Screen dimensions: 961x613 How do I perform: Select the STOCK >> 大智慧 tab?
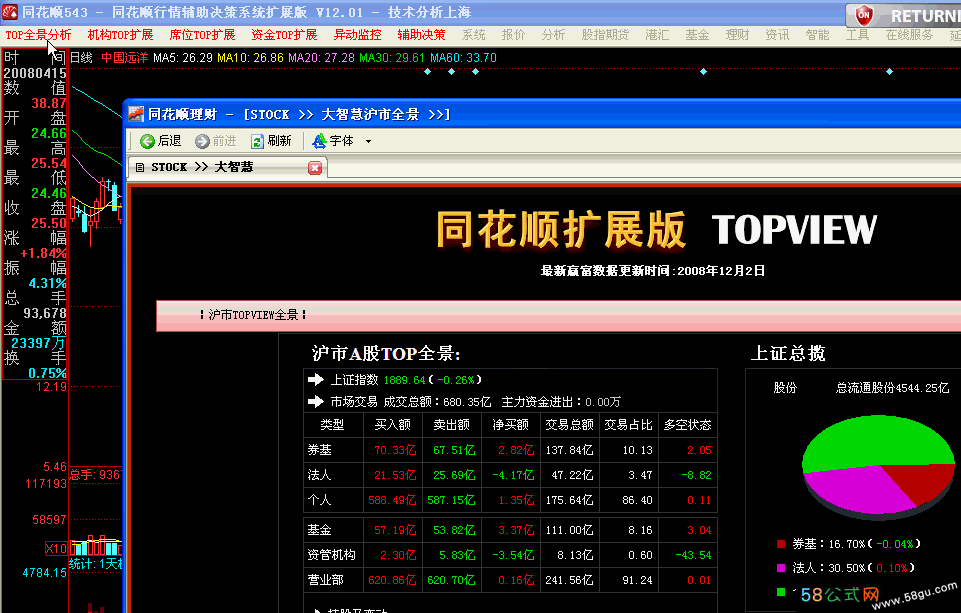227,167
